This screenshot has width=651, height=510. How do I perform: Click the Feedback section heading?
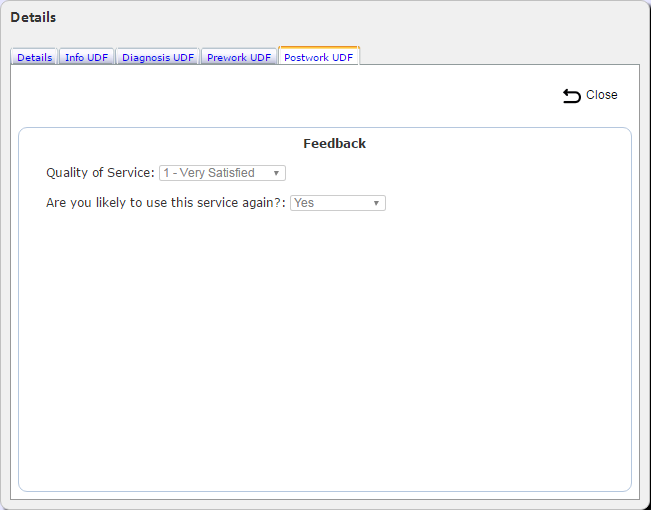coord(335,144)
